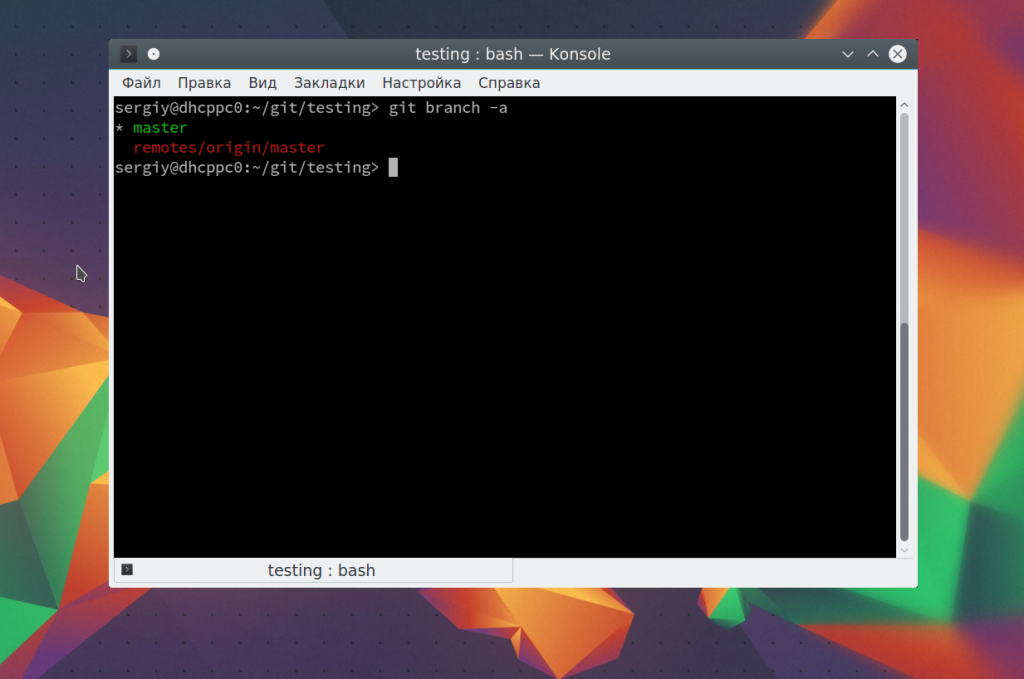
Task: Open the Настройка menu
Action: tap(421, 83)
